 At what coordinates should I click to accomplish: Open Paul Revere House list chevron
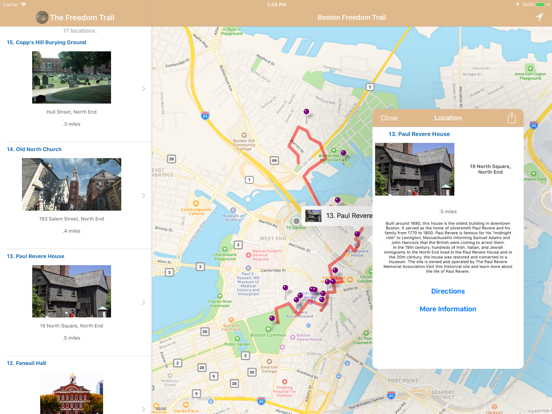143,302
